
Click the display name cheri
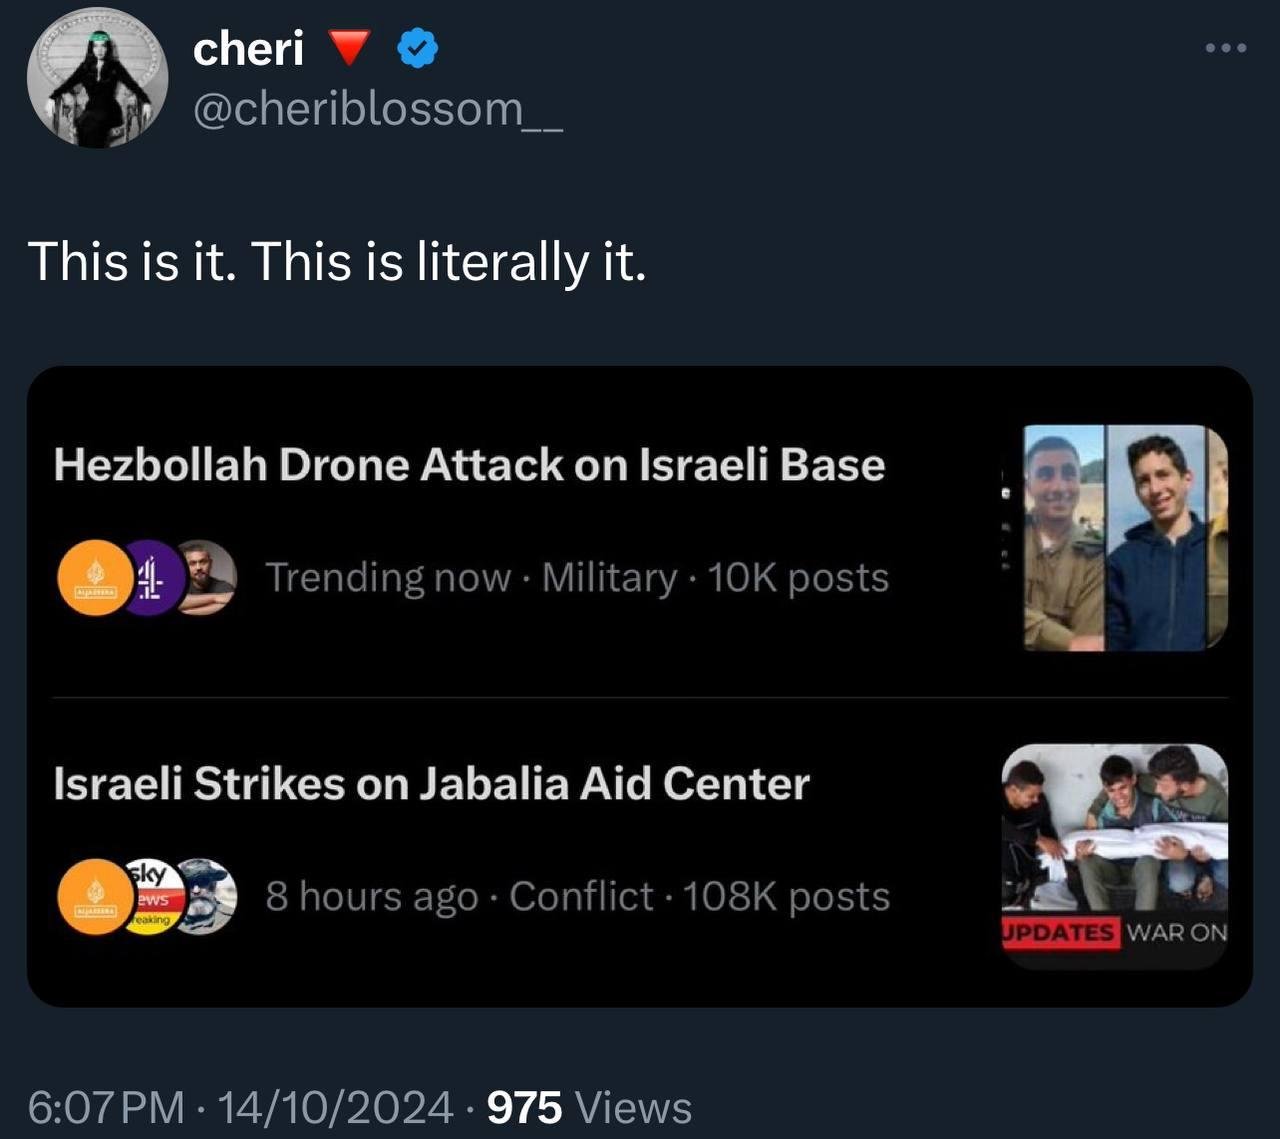pos(248,48)
